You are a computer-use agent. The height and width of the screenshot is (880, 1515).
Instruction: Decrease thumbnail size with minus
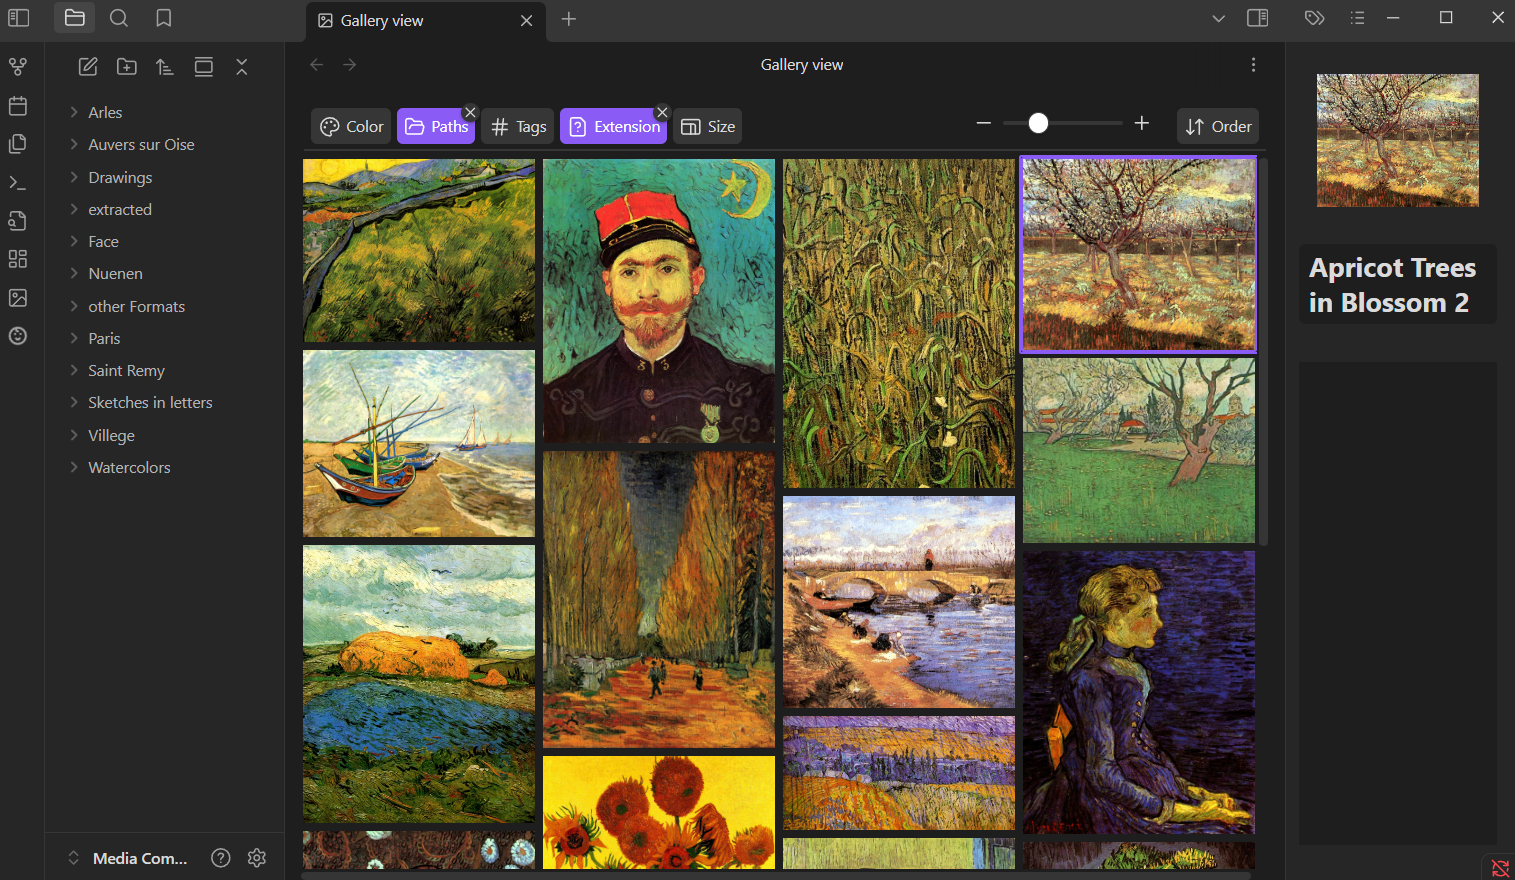point(983,123)
